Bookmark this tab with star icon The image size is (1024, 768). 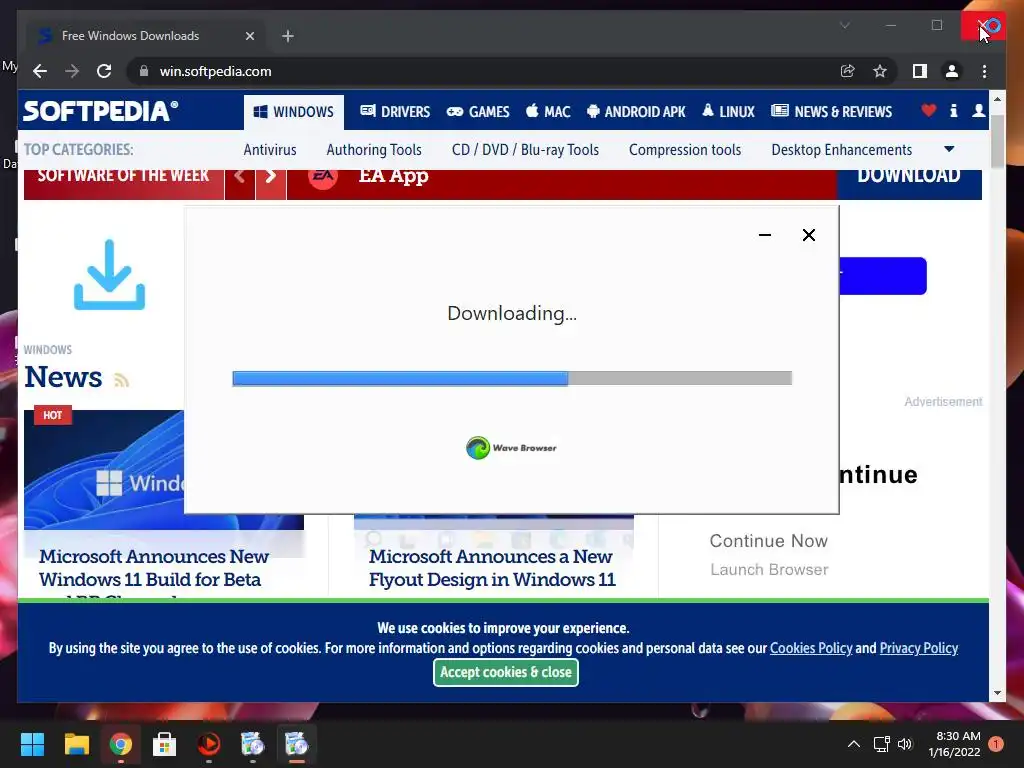pyautogui.click(x=880, y=71)
